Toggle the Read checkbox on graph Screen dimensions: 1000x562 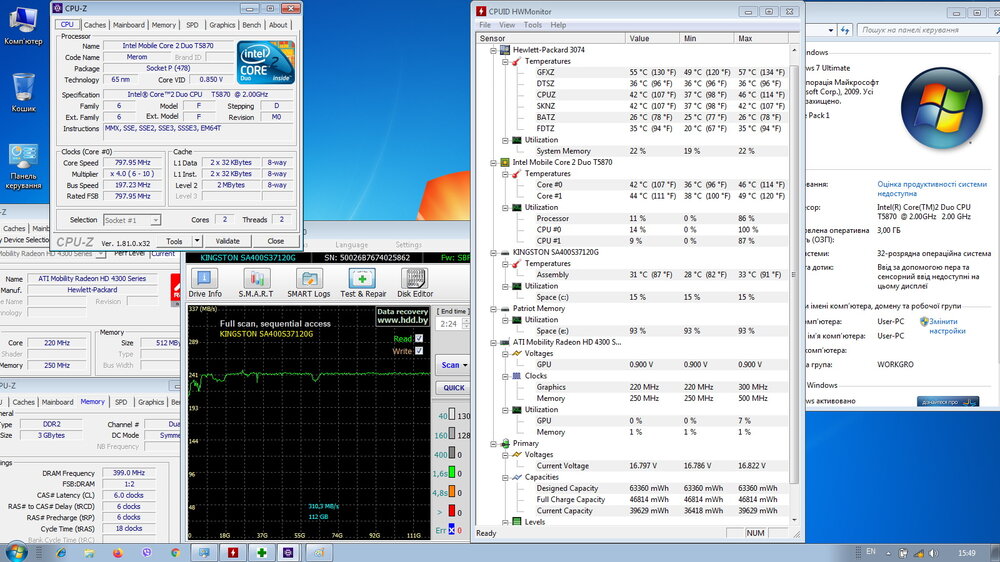(419, 338)
